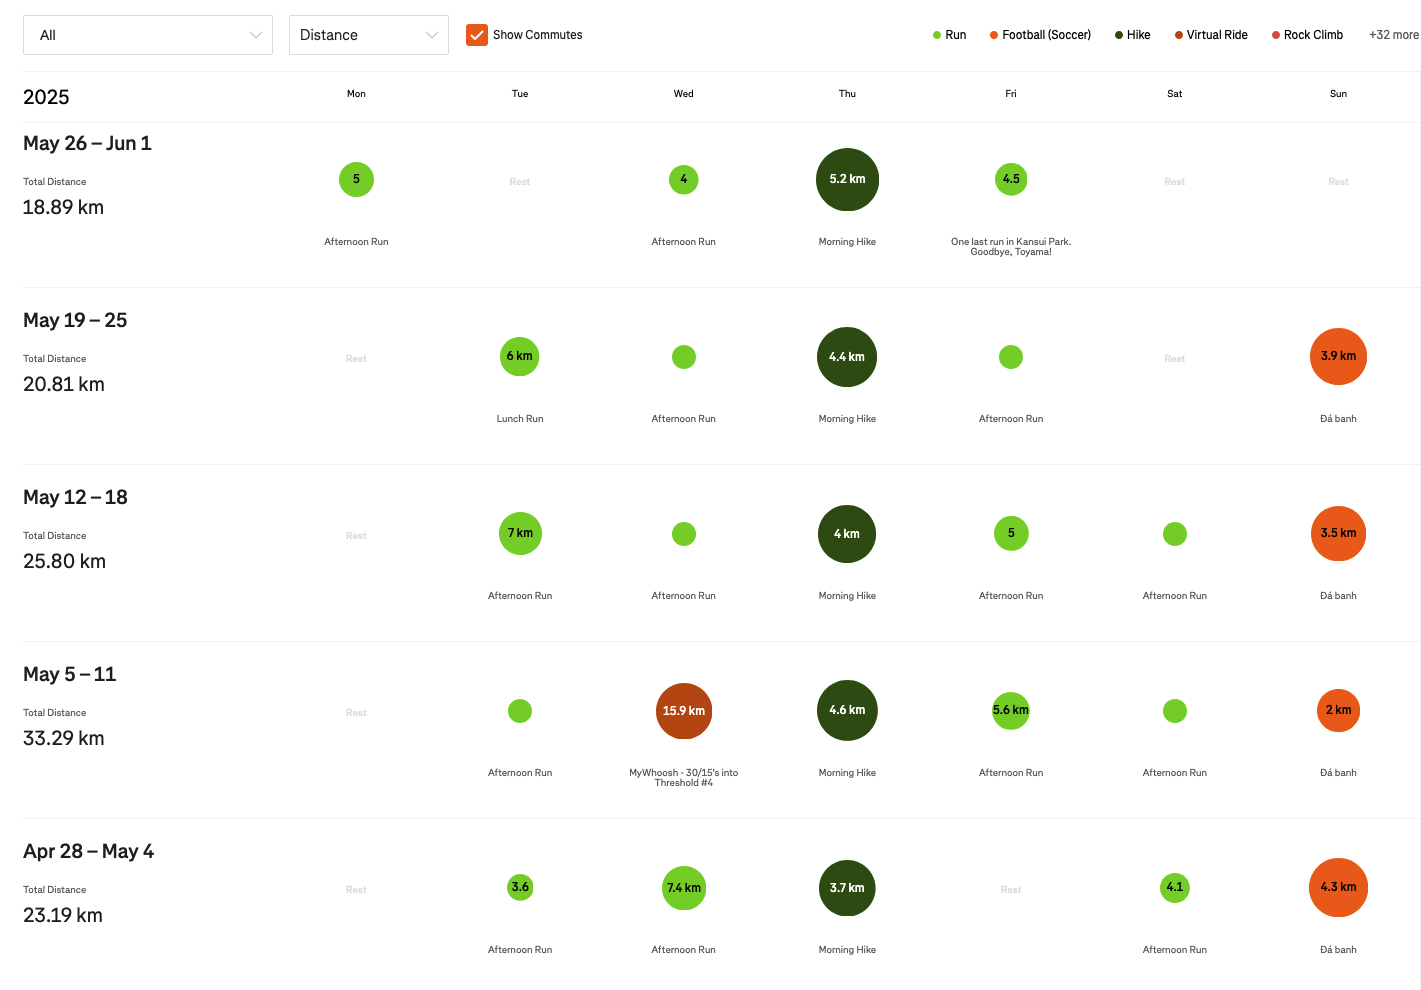Viewport: 1421px width, 990px height.
Task: Select the Virtual Ride legend item
Action: click(x=1211, y=35)
